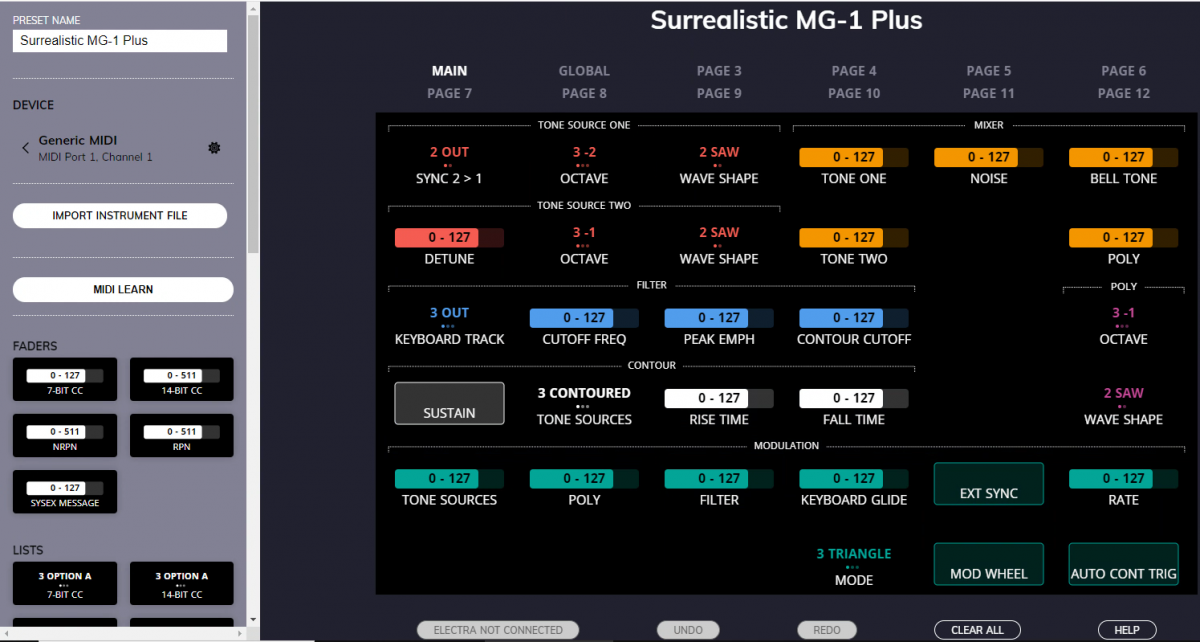Pick the RPN fader control type
The height and width of the screenshot is (642, 1200).
[x=181, y=435]
